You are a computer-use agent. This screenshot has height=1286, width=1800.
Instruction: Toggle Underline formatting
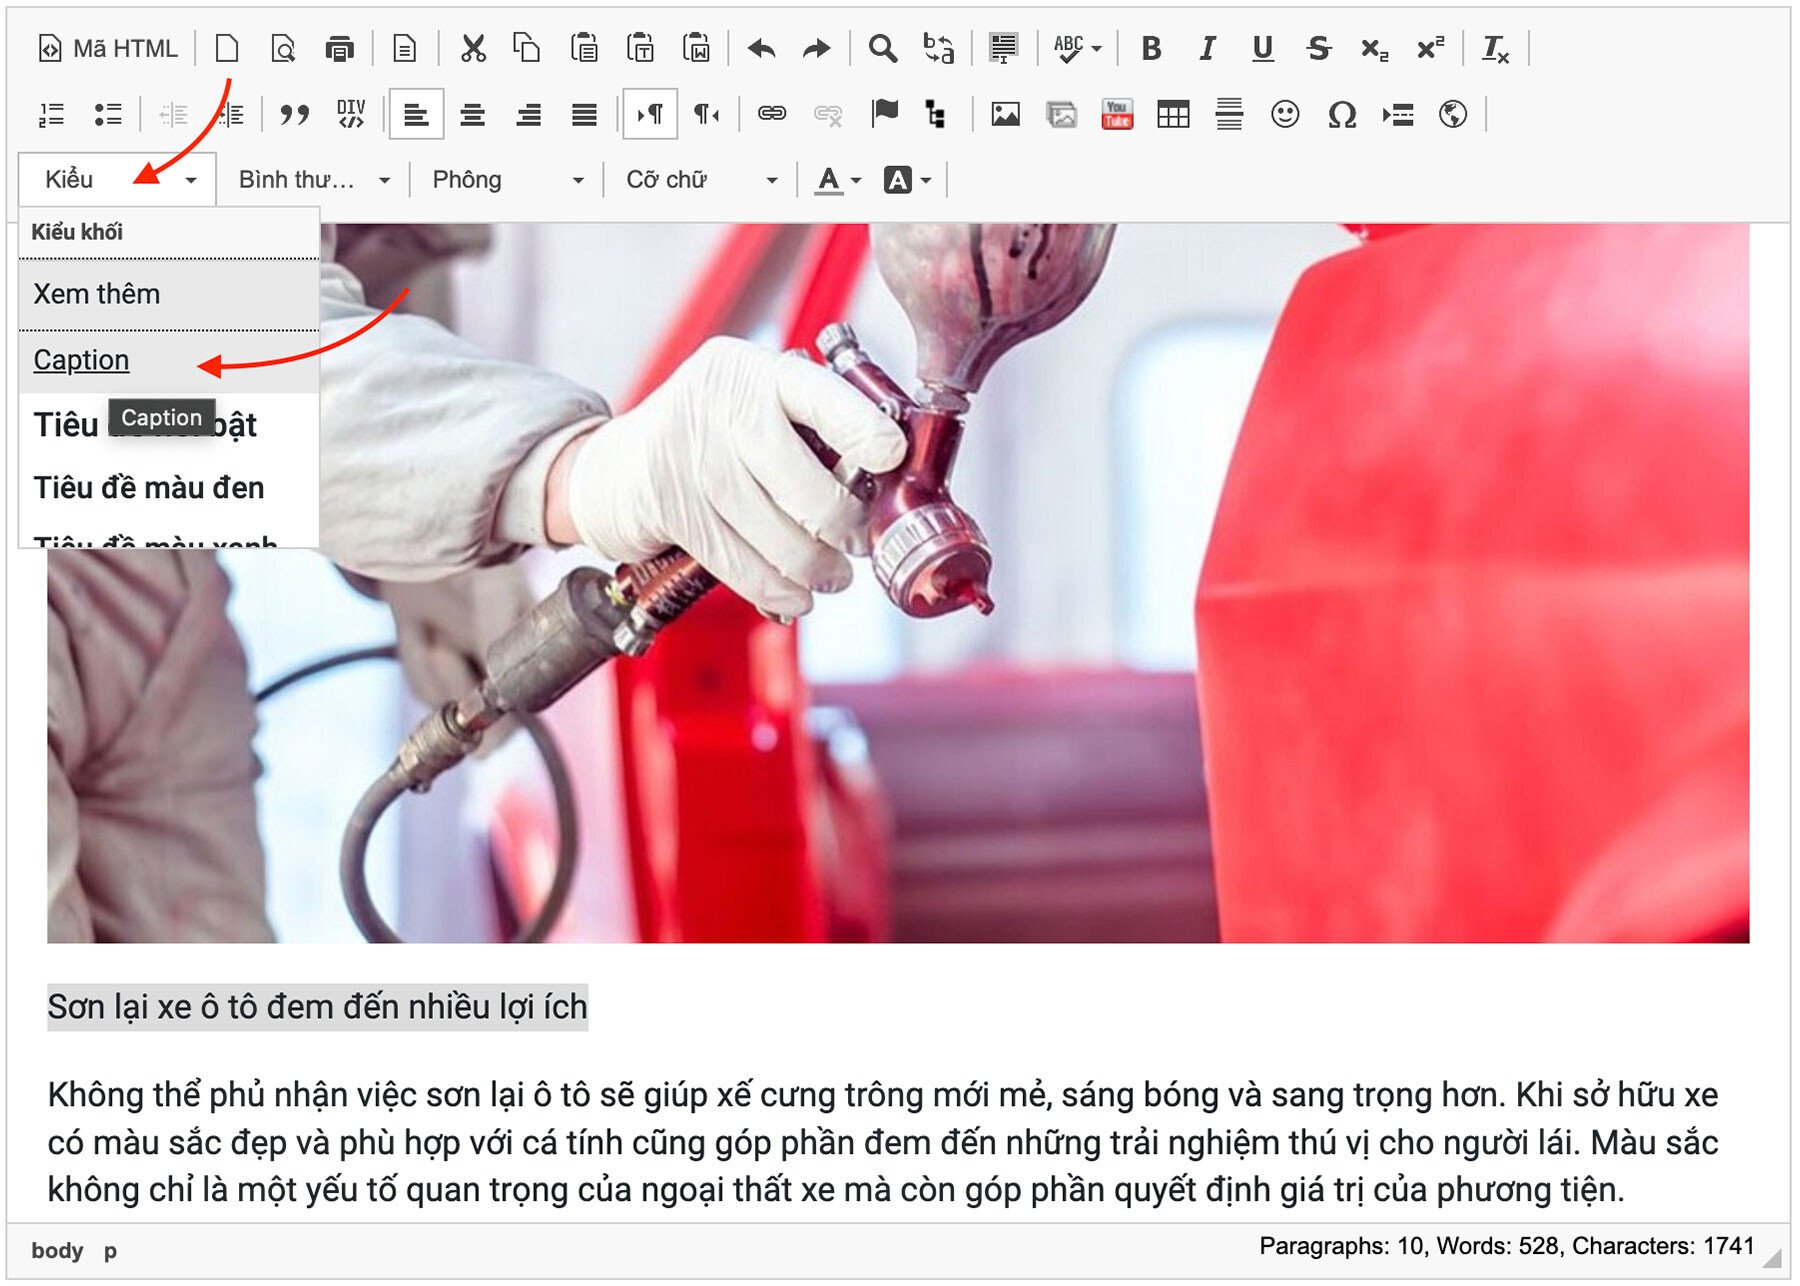coord(1262,48)
